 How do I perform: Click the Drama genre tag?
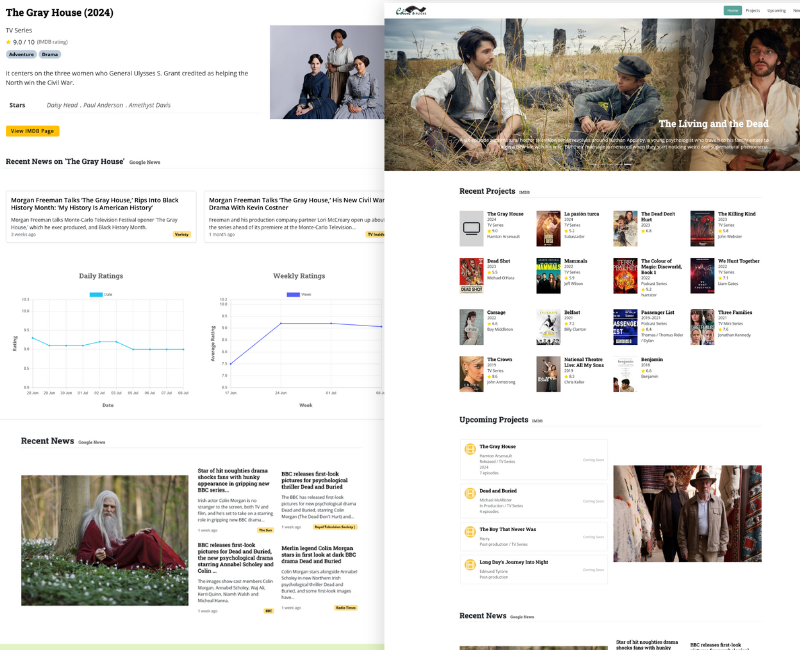pos(50,54)
